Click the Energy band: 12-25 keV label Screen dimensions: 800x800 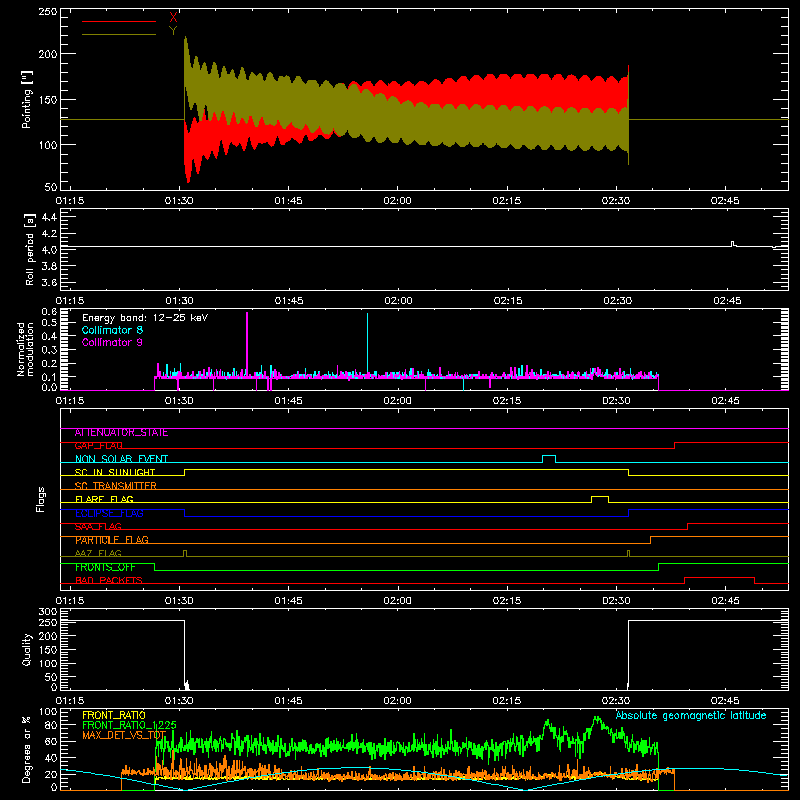point(145,318)
